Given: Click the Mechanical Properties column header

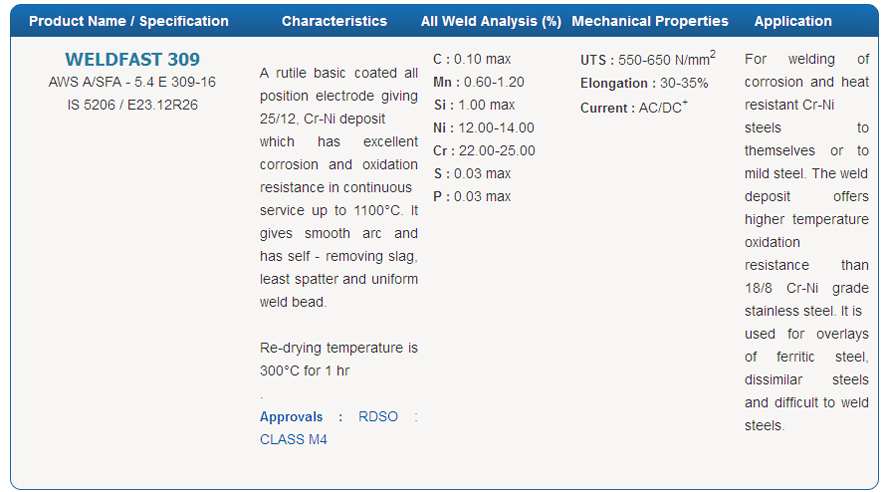Looking at the screenshot, I should tap(650, 21).
